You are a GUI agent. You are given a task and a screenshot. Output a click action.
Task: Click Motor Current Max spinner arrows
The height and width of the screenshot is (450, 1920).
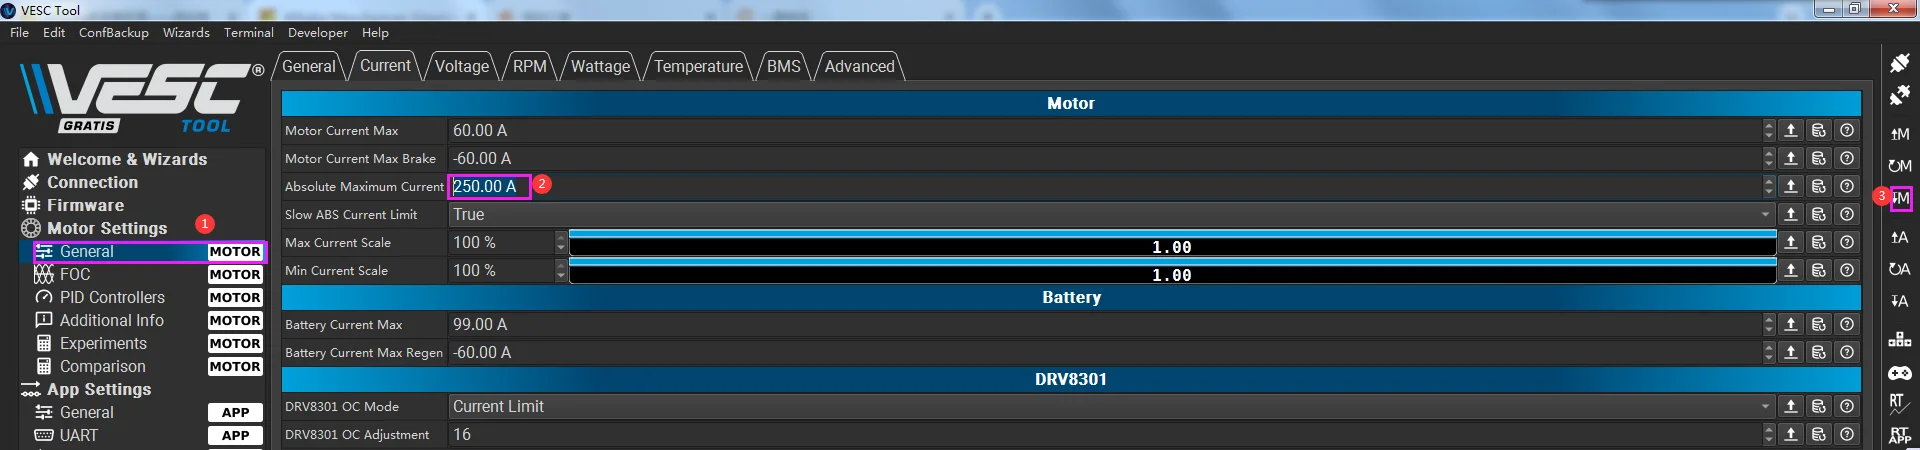point(1768,130)
